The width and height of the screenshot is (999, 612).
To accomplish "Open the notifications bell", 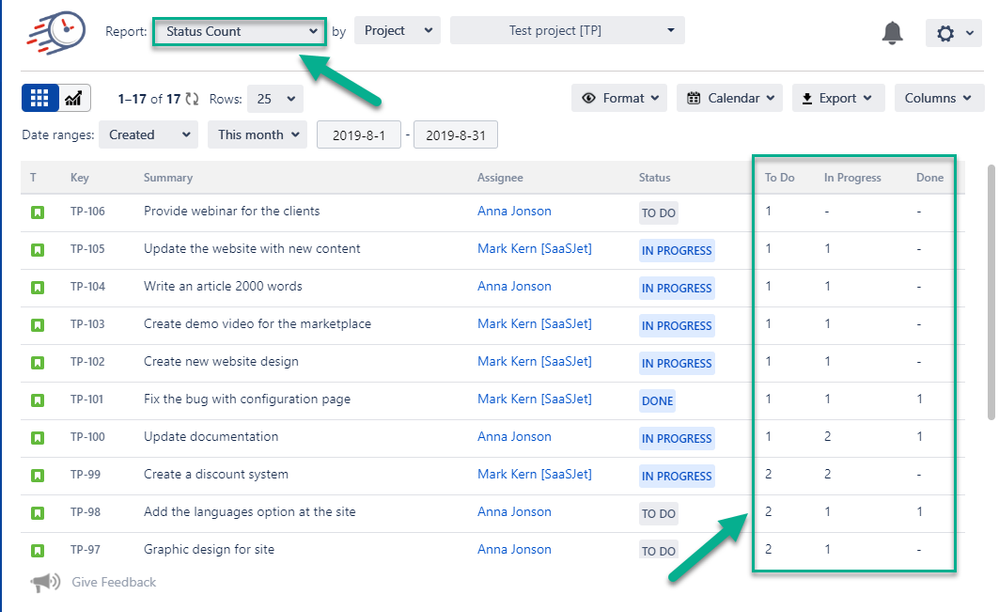I will [x=892, y=33].
